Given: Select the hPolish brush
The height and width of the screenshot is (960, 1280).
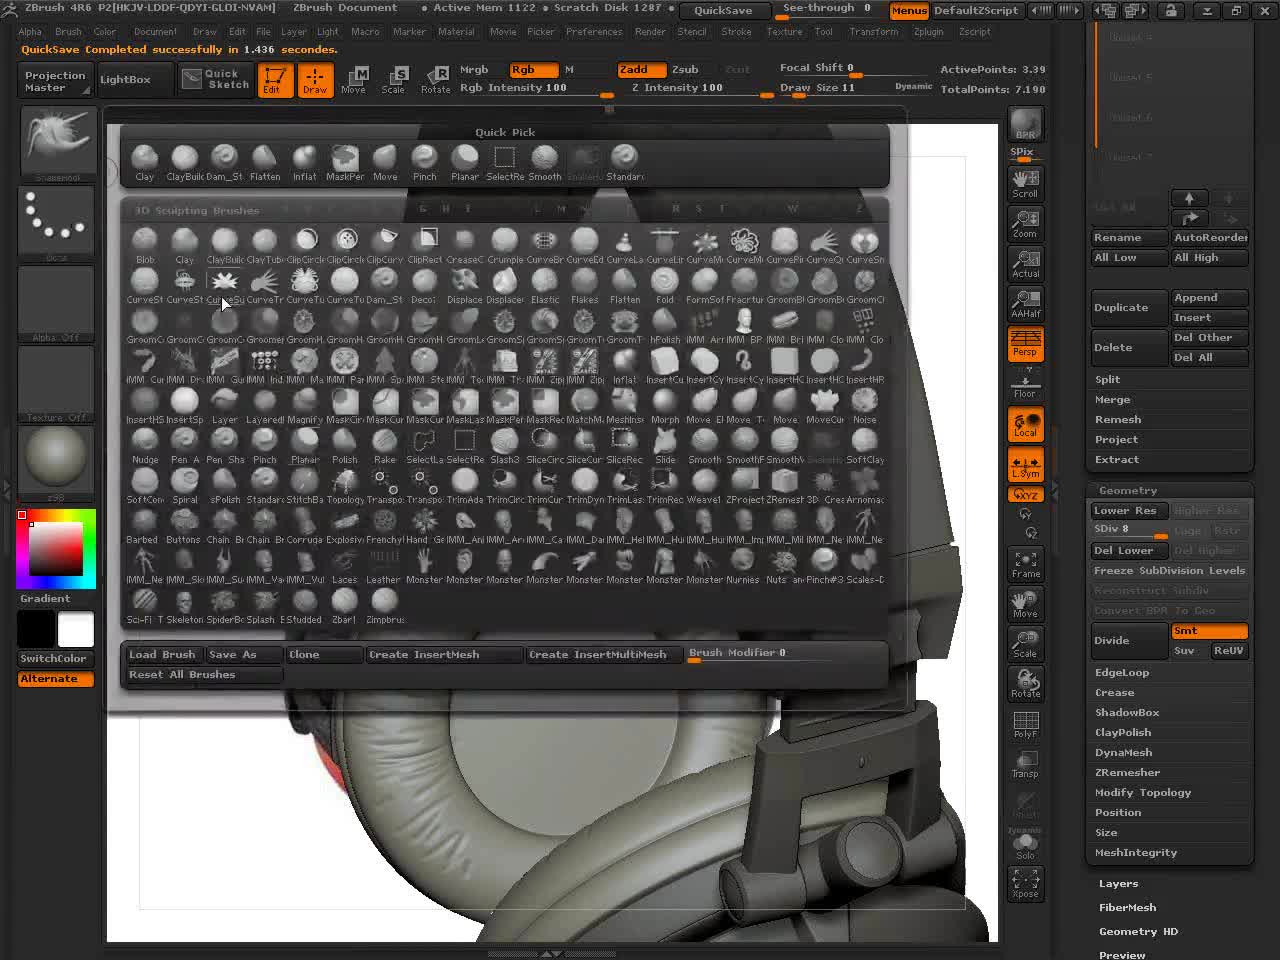Looking at the screenshot, I should 665,326.
